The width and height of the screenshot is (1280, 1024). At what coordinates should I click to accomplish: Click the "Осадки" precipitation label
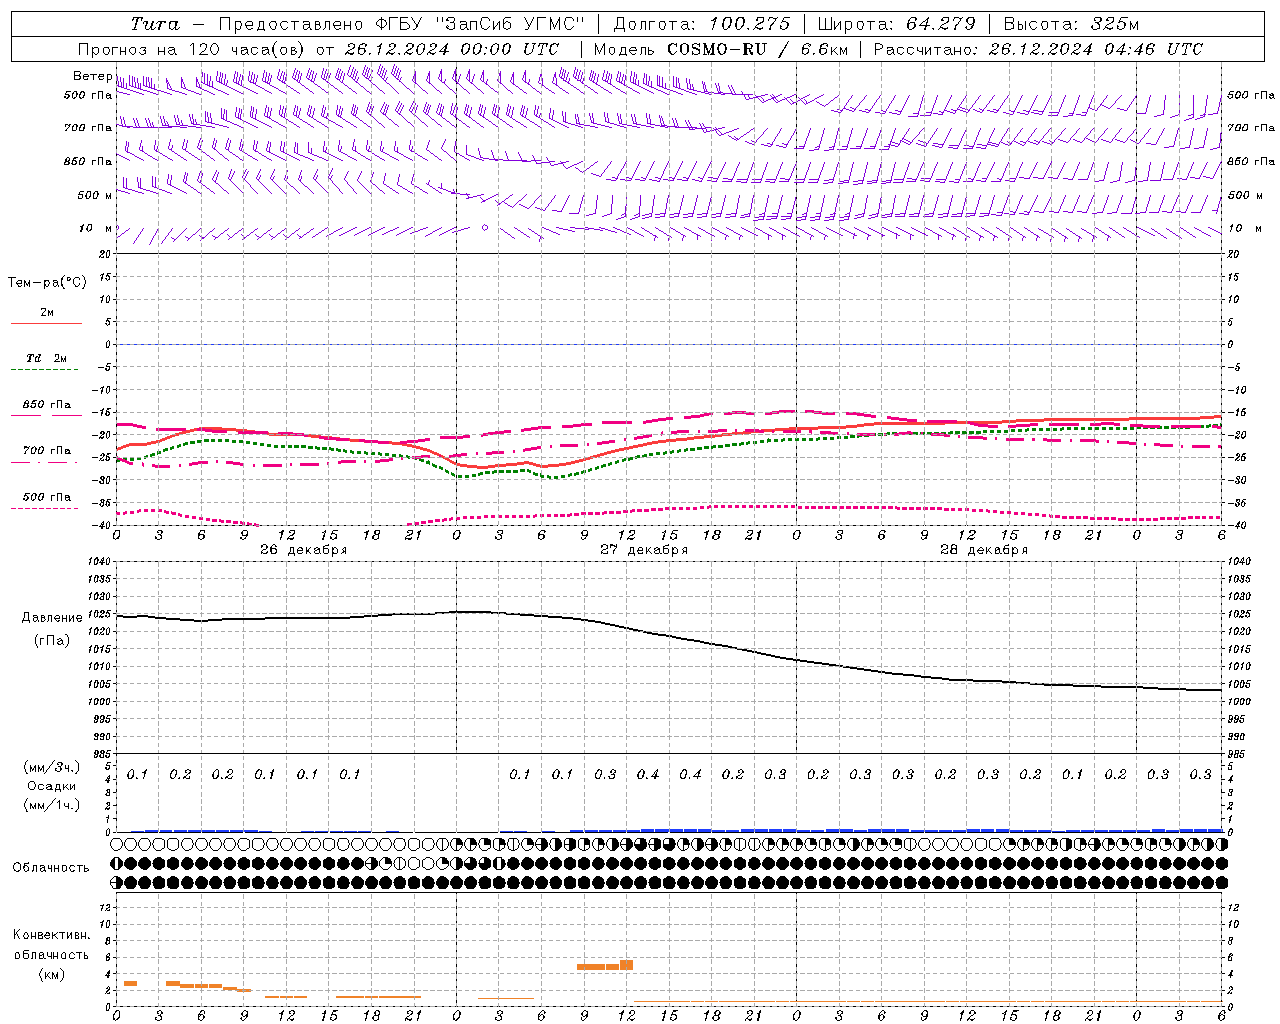pos(51,786)
